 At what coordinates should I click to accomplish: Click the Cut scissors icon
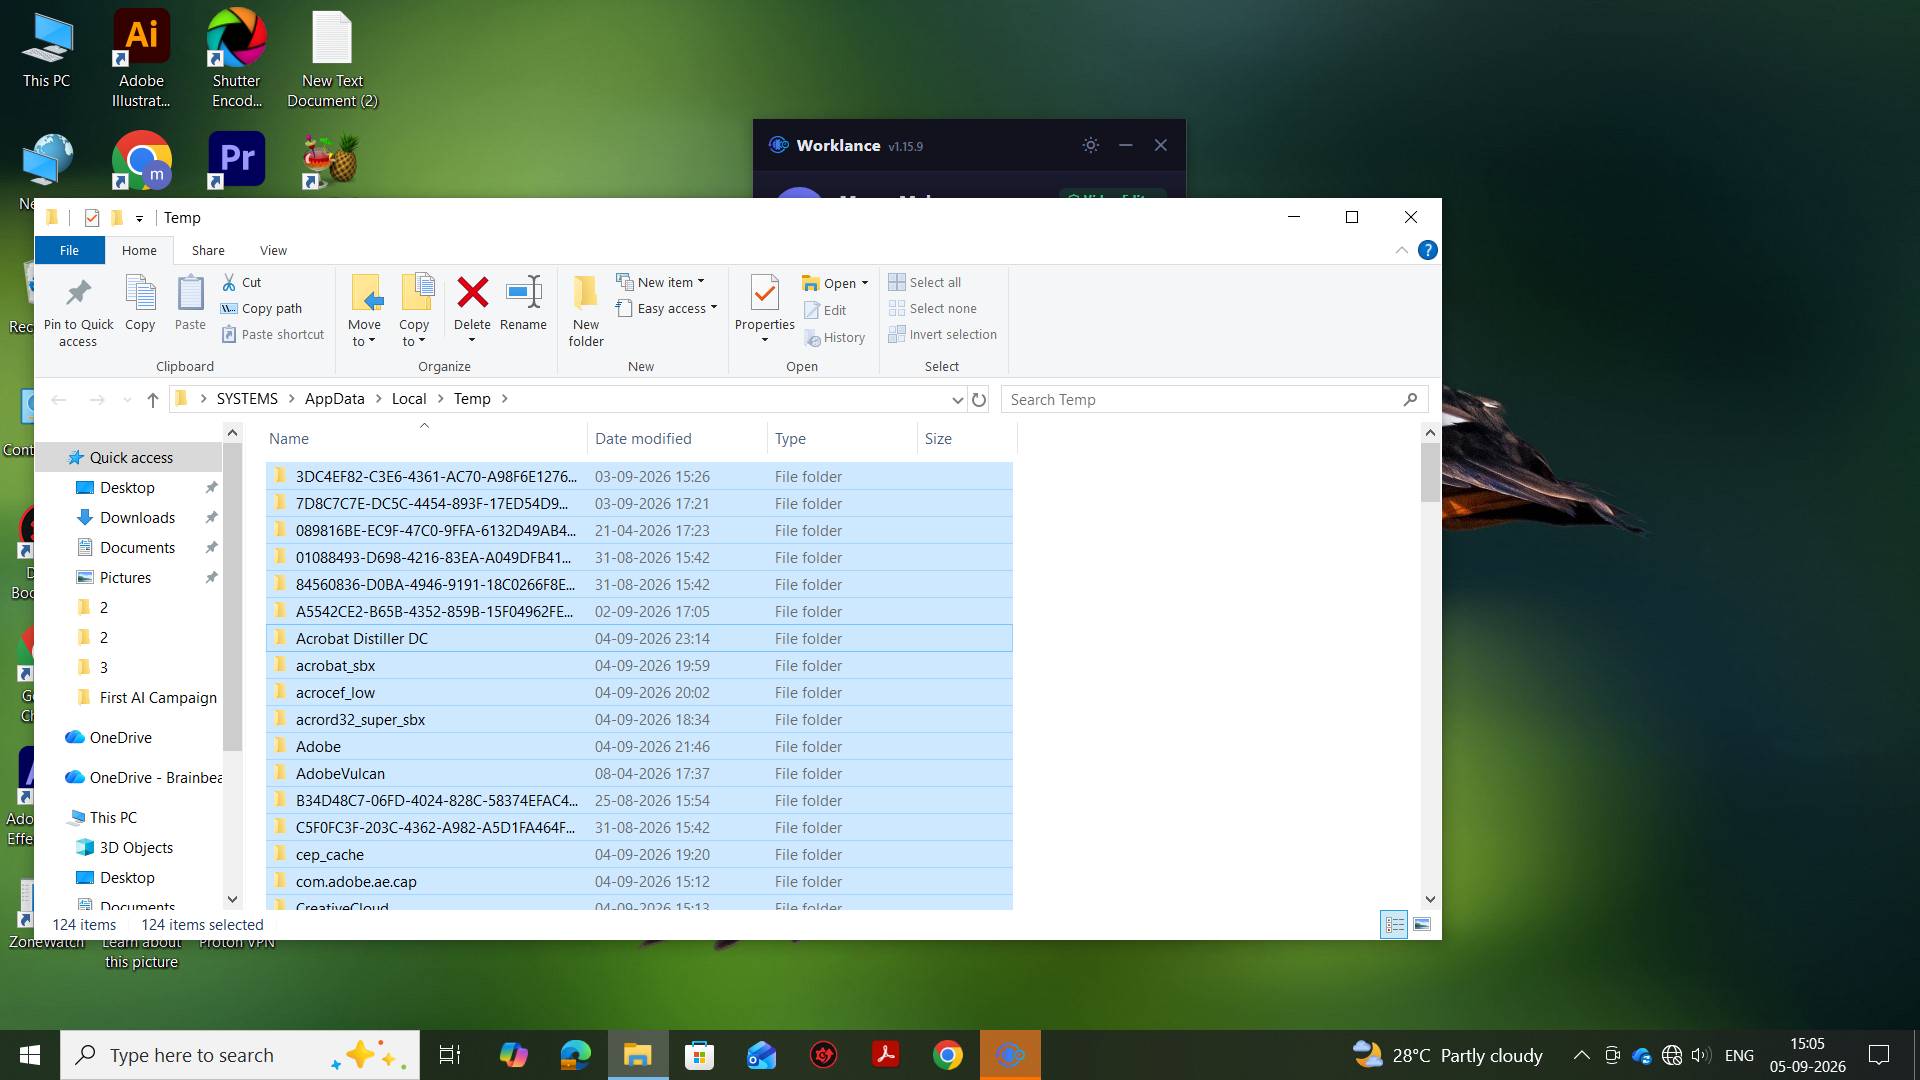point(229,283)
